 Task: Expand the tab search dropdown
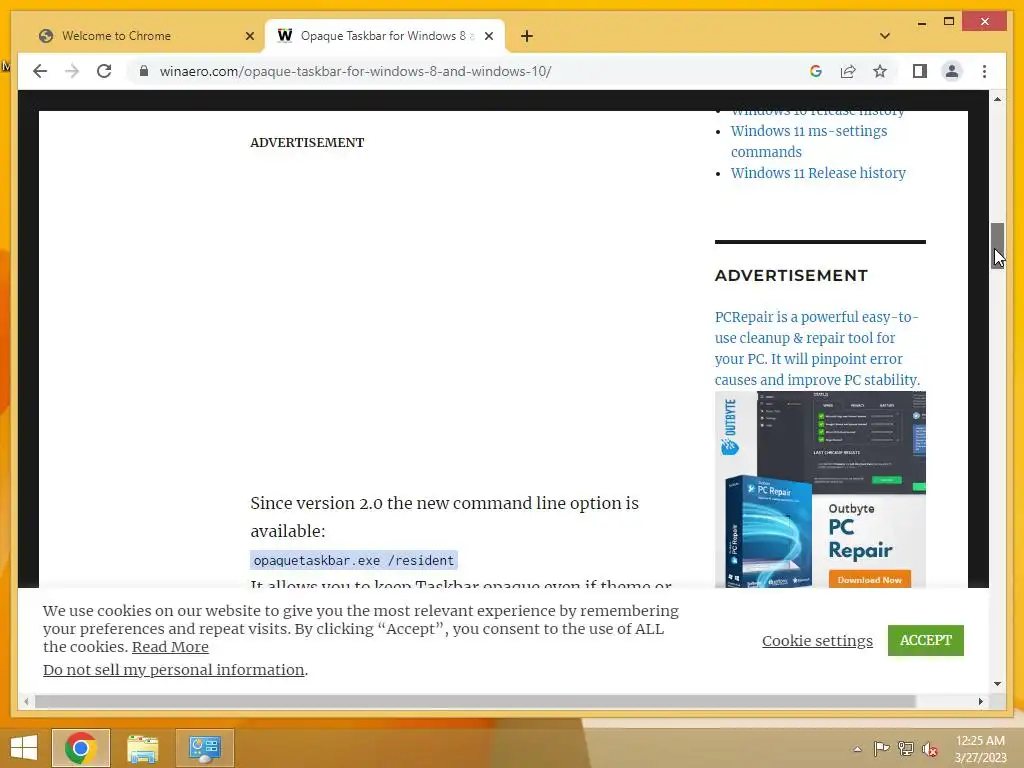[x=885, y=36]
